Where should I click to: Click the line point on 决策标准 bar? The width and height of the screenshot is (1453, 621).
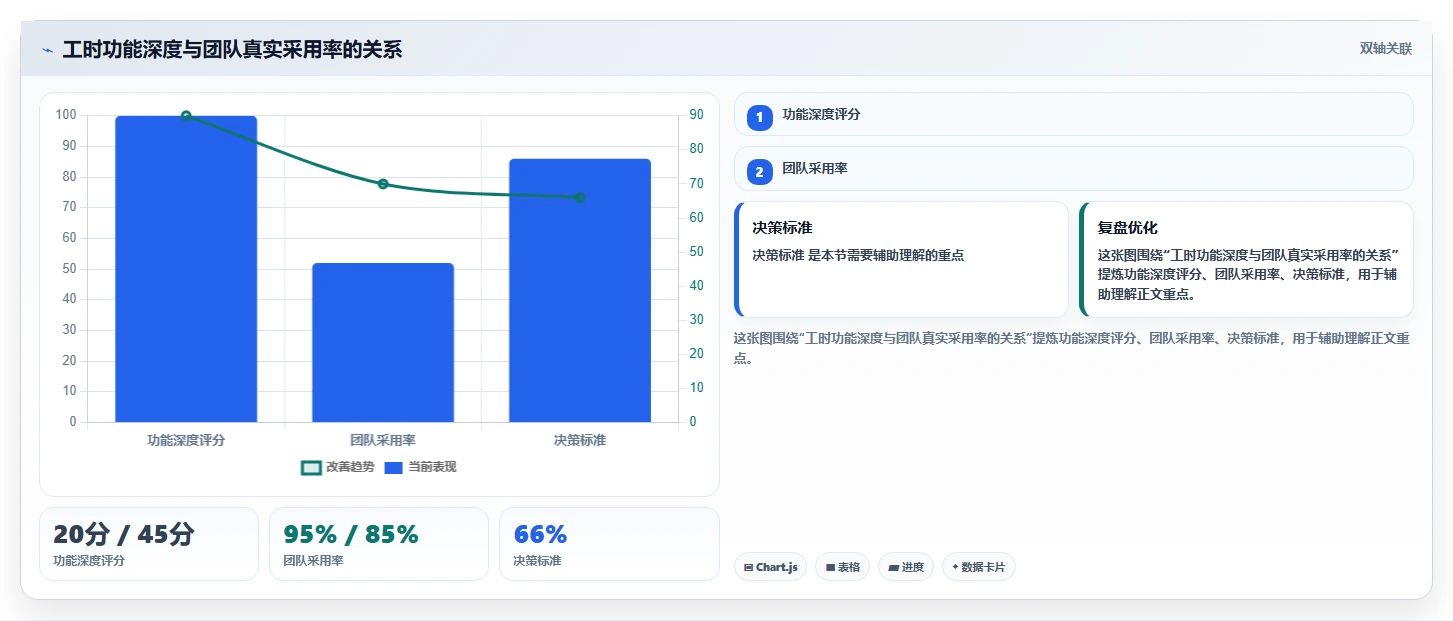pyautogui.click(x=580, y=197)
